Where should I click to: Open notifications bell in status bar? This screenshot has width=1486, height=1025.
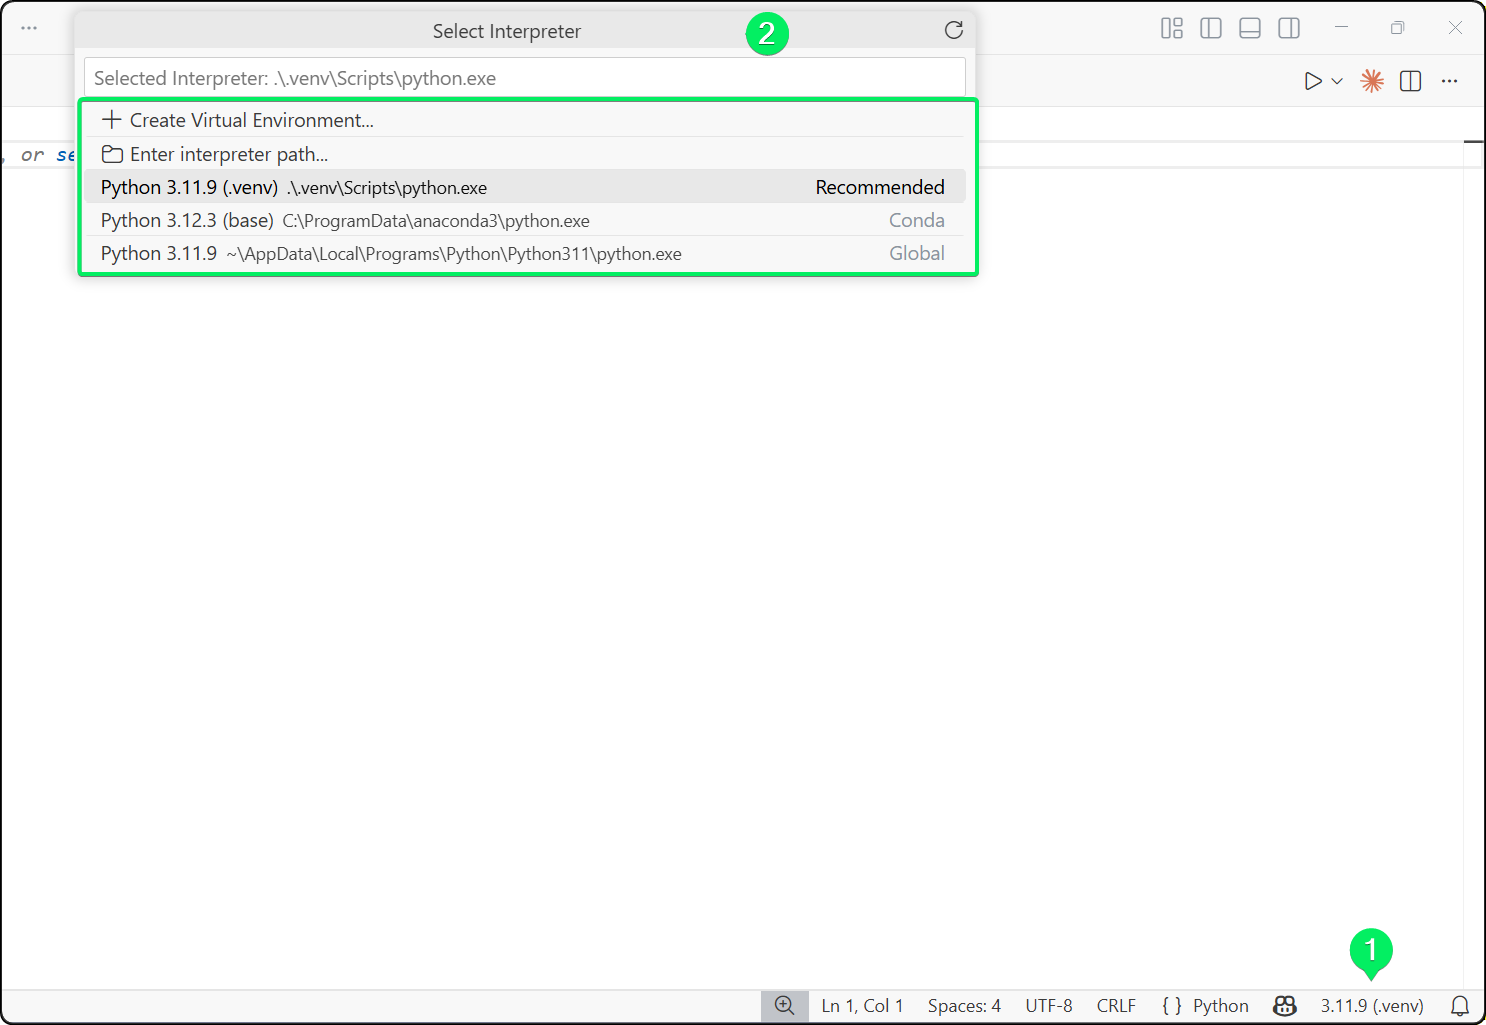[1459, 1006]
